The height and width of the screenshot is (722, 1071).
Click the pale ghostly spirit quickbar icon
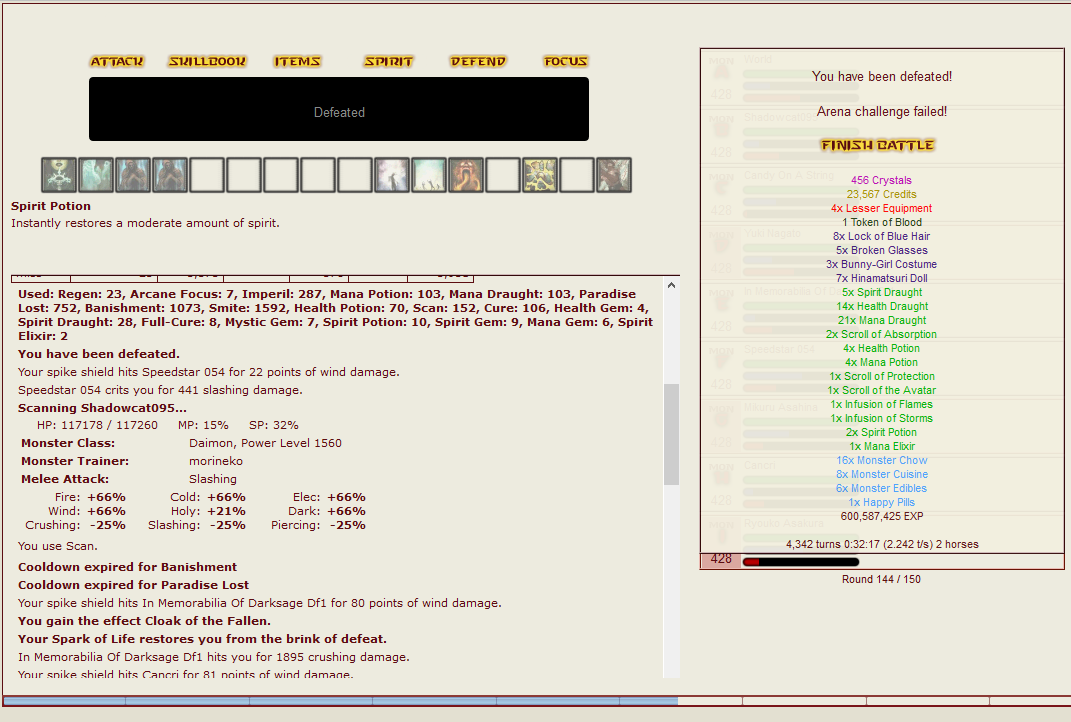coord(96,175)
